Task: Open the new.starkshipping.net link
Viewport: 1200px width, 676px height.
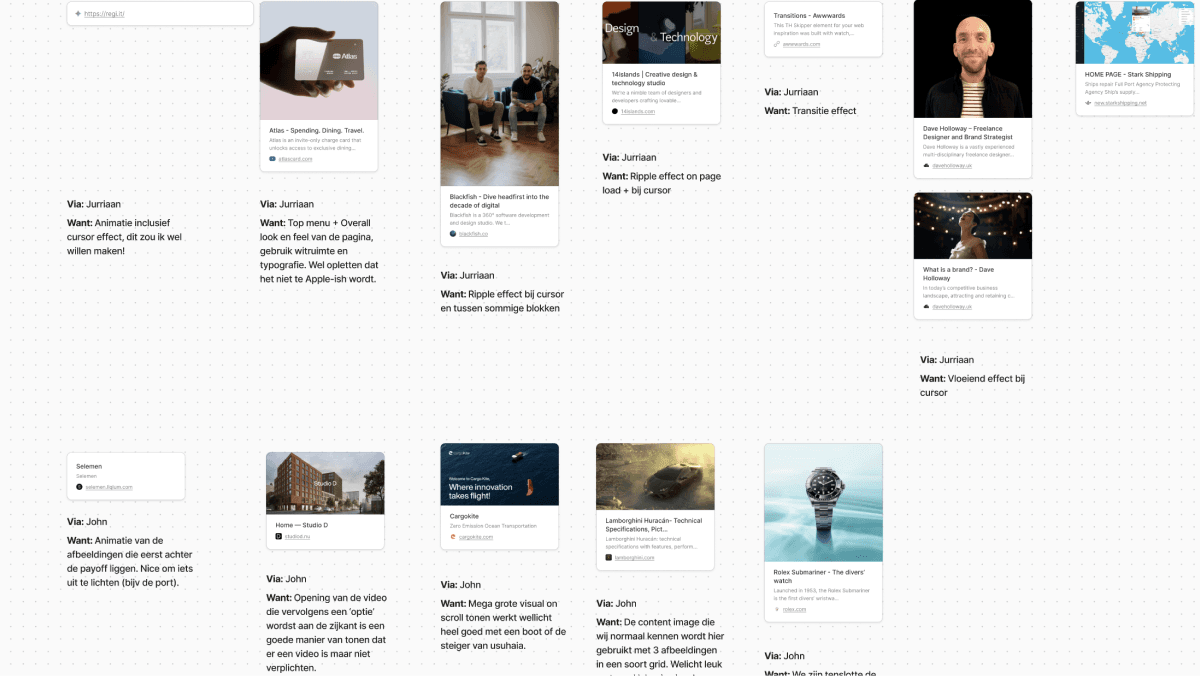Action: click(1120, 102)
